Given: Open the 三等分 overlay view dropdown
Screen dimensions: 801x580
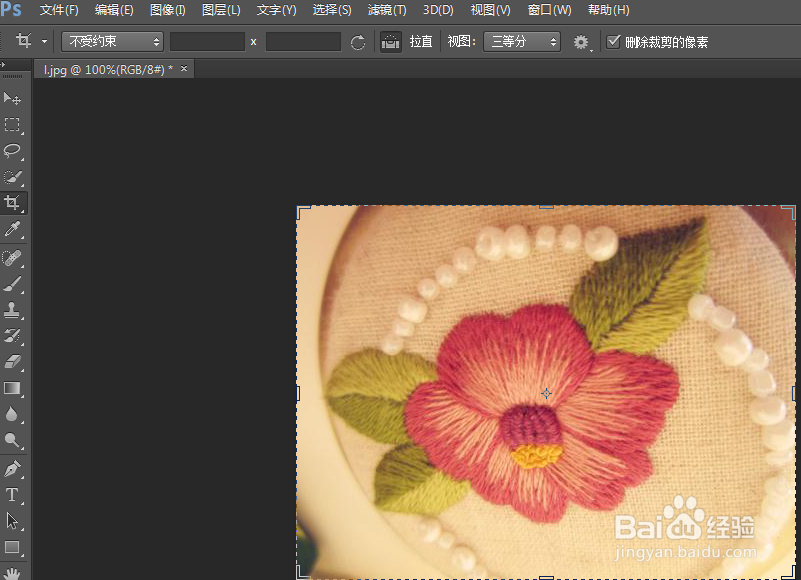Looking at the screenshot, I should click(x=522, y=41).
